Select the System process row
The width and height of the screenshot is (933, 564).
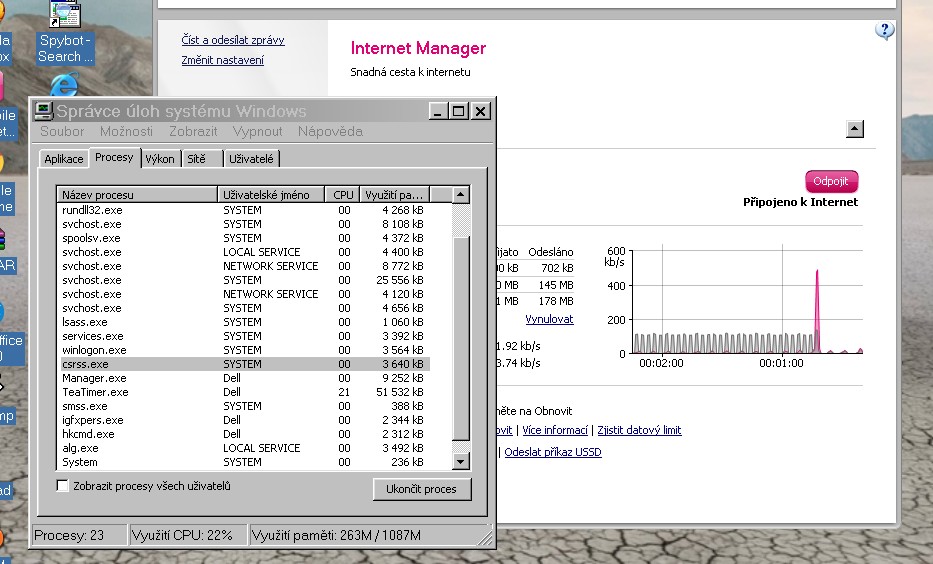(243, 462)
